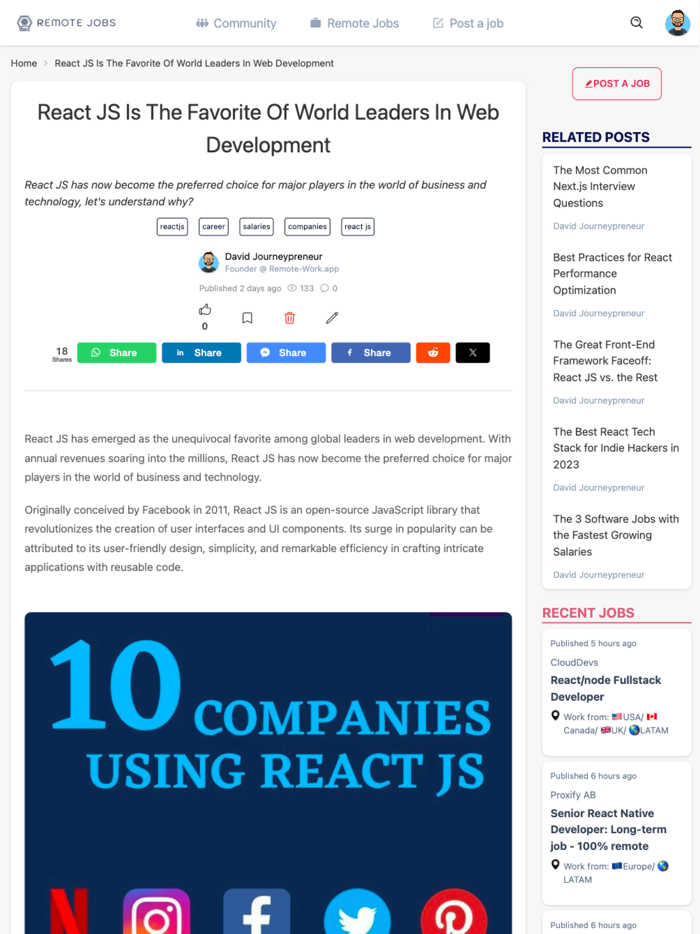Click the comments bubble icon
Screen dimensions: 700x934
coord(324,288)
